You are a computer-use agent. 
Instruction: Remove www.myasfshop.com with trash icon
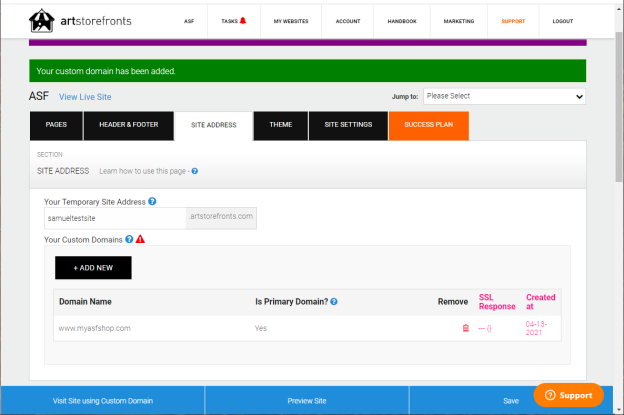(465, 328)
